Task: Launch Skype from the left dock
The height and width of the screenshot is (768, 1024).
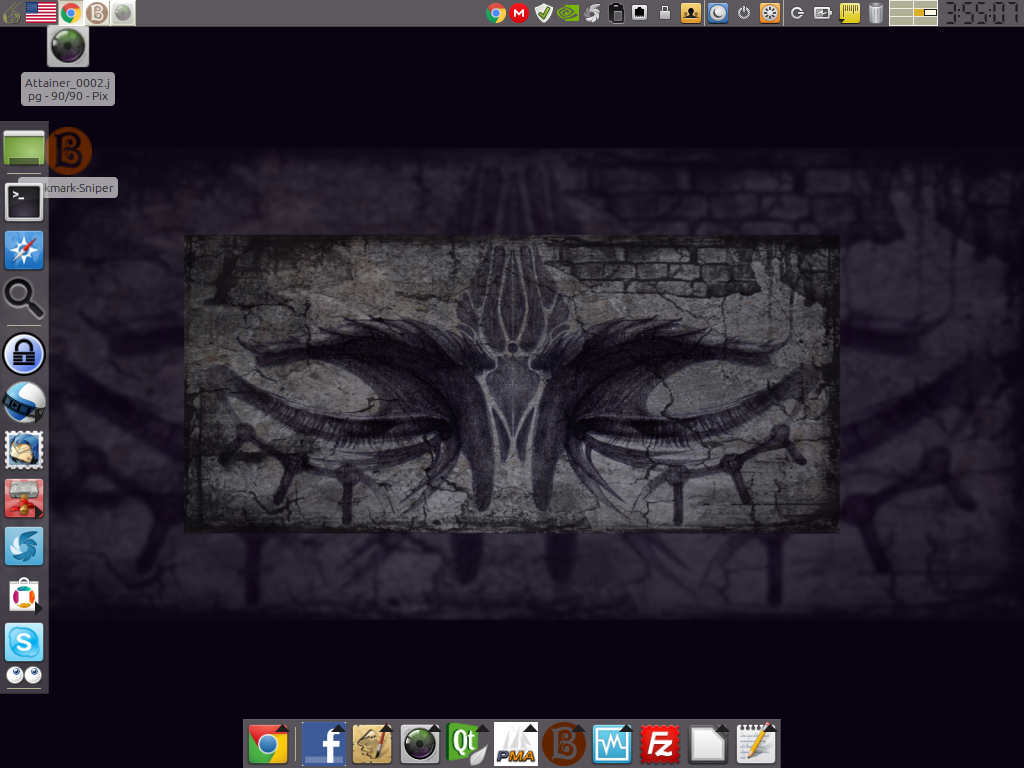Action: [24, 643]
